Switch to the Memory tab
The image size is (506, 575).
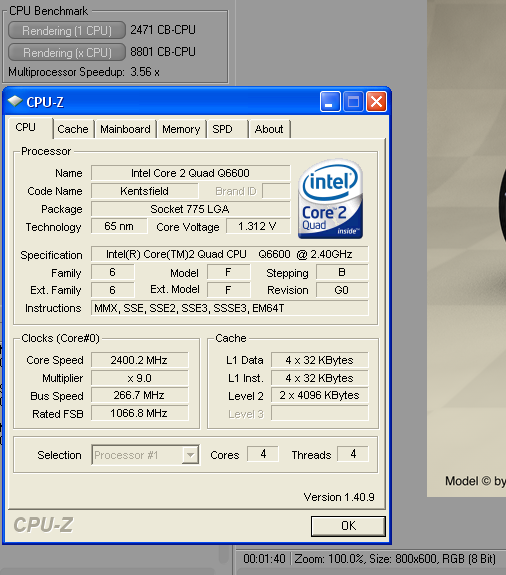181,129
